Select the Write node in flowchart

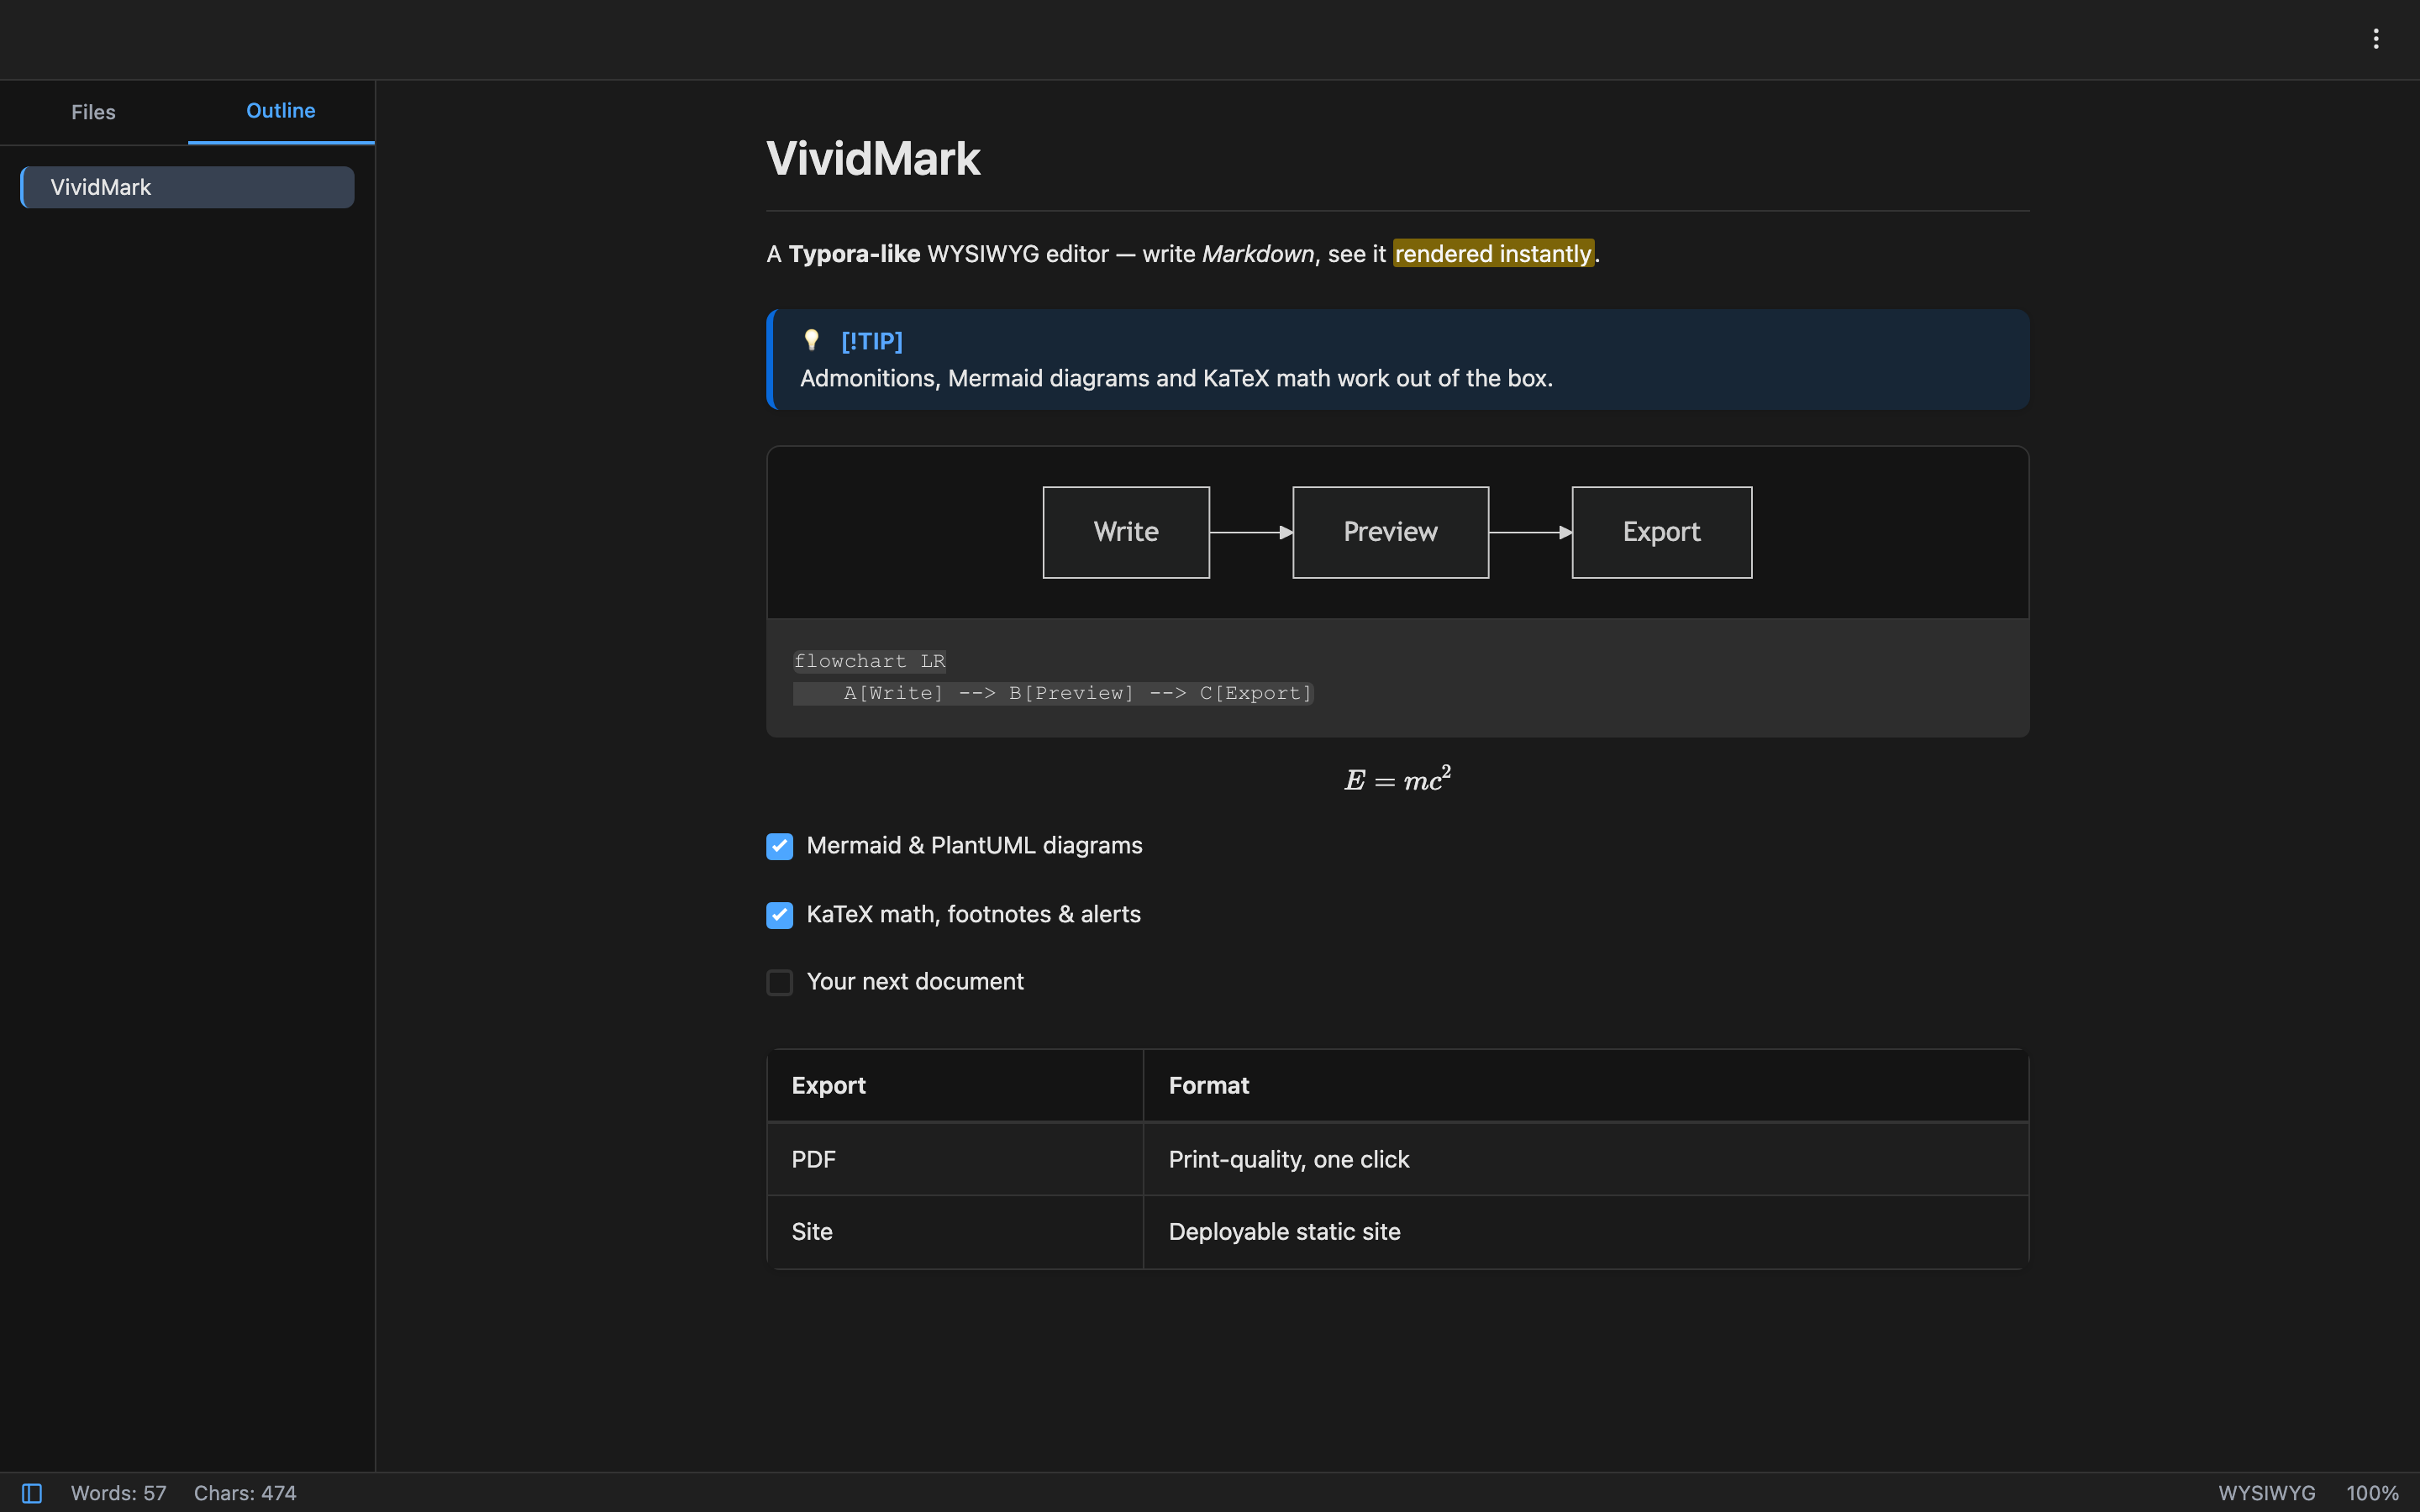[1126, 532]
